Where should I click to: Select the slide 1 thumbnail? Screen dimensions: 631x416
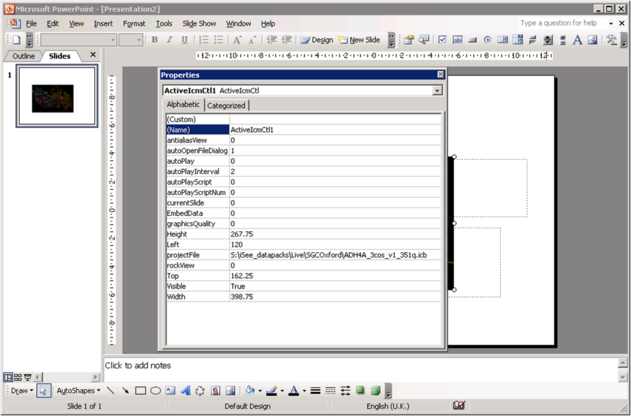[59, 95]
